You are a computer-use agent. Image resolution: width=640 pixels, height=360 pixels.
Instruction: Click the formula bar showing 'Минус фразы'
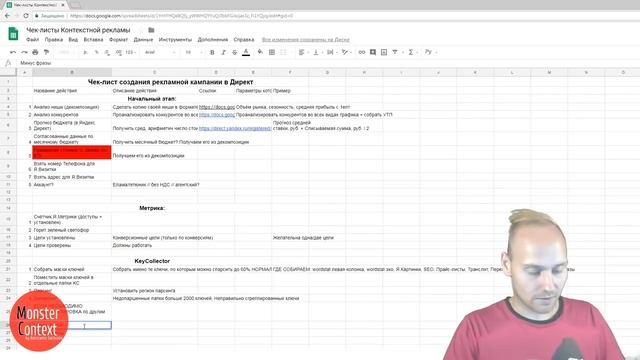click(x=327, y=63)
